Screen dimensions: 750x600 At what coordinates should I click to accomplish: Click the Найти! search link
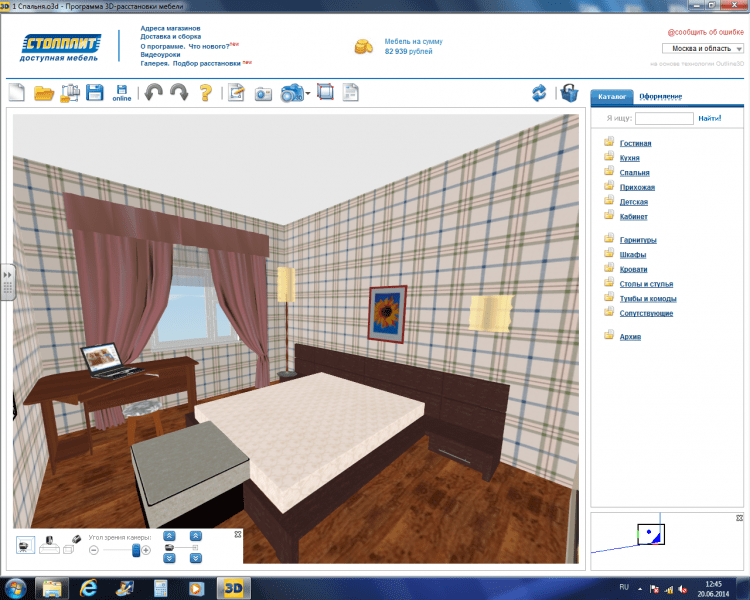711,118
